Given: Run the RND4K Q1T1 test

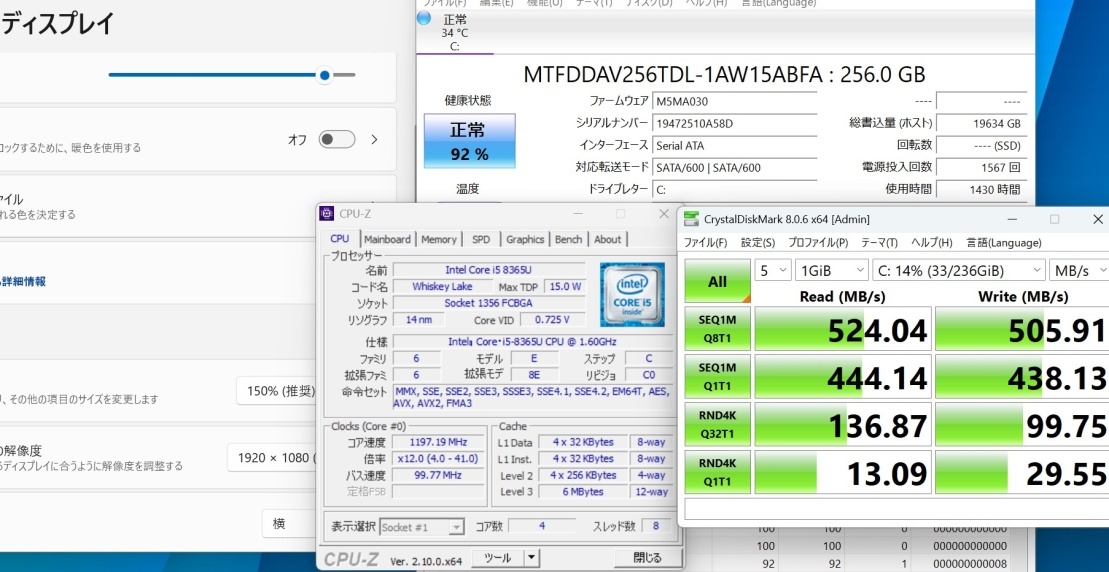Looking at the screenshot, I should tap(717, 472).
